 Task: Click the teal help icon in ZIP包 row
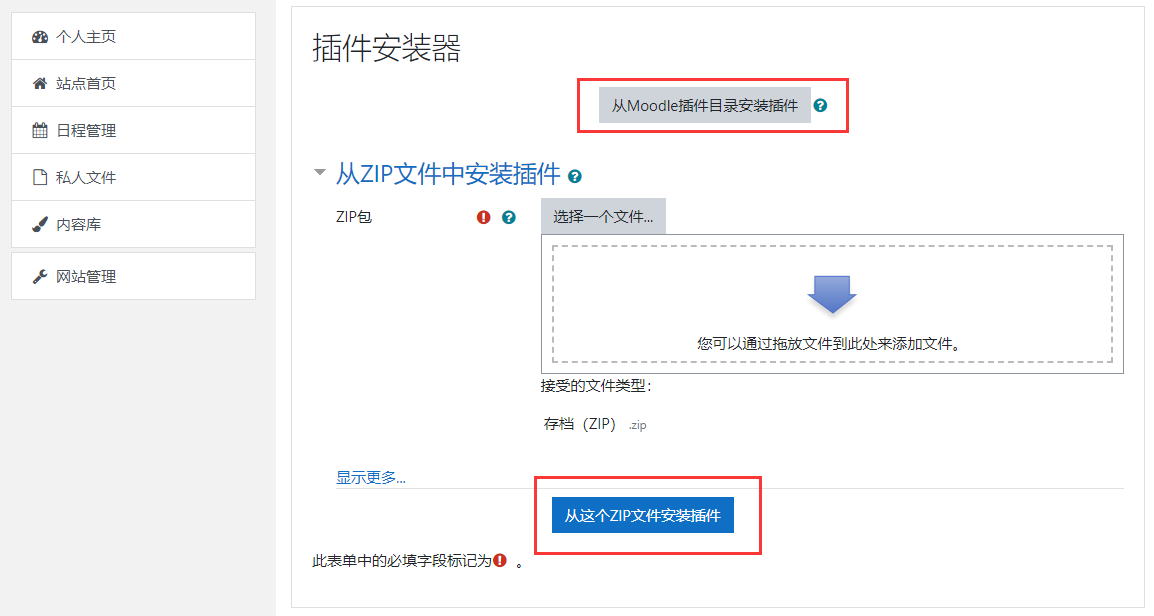click(508, 217)
